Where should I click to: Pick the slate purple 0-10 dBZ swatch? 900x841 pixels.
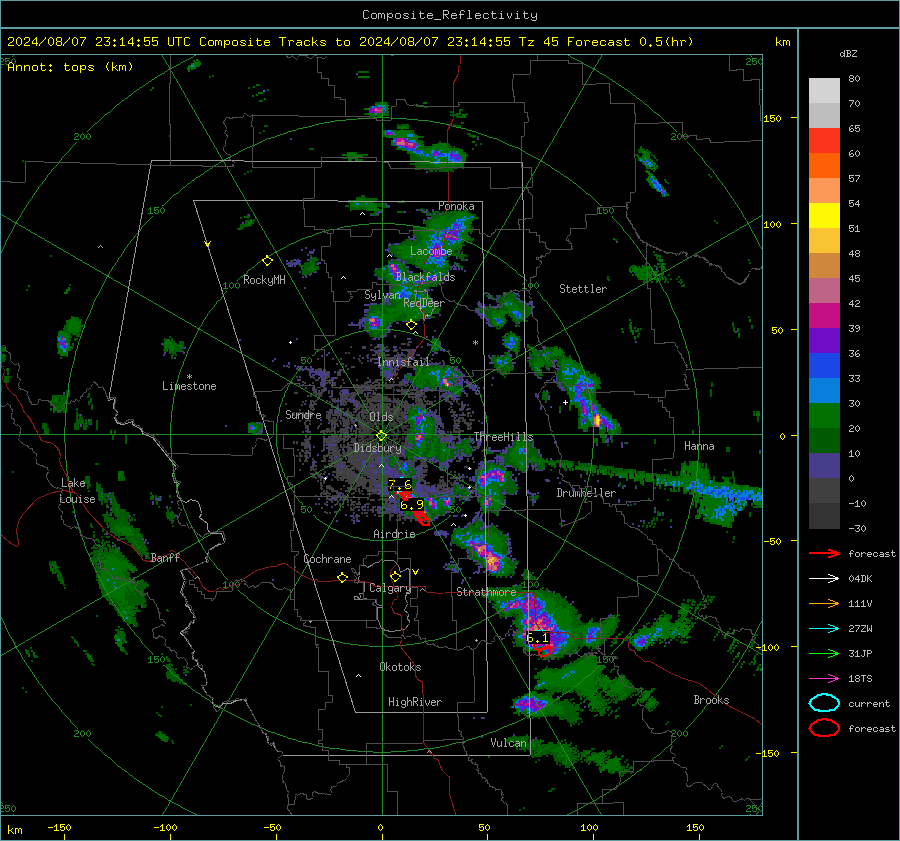click(x=824, y=466)
